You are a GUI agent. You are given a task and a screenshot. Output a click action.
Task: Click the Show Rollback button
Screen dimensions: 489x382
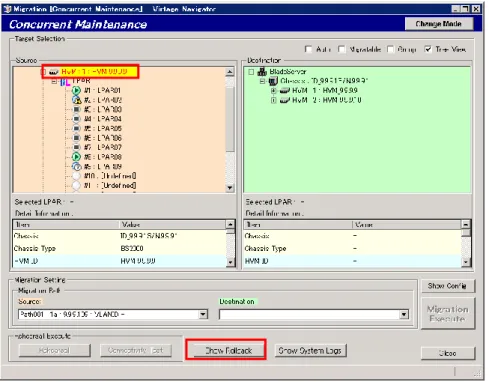[229, 350]
